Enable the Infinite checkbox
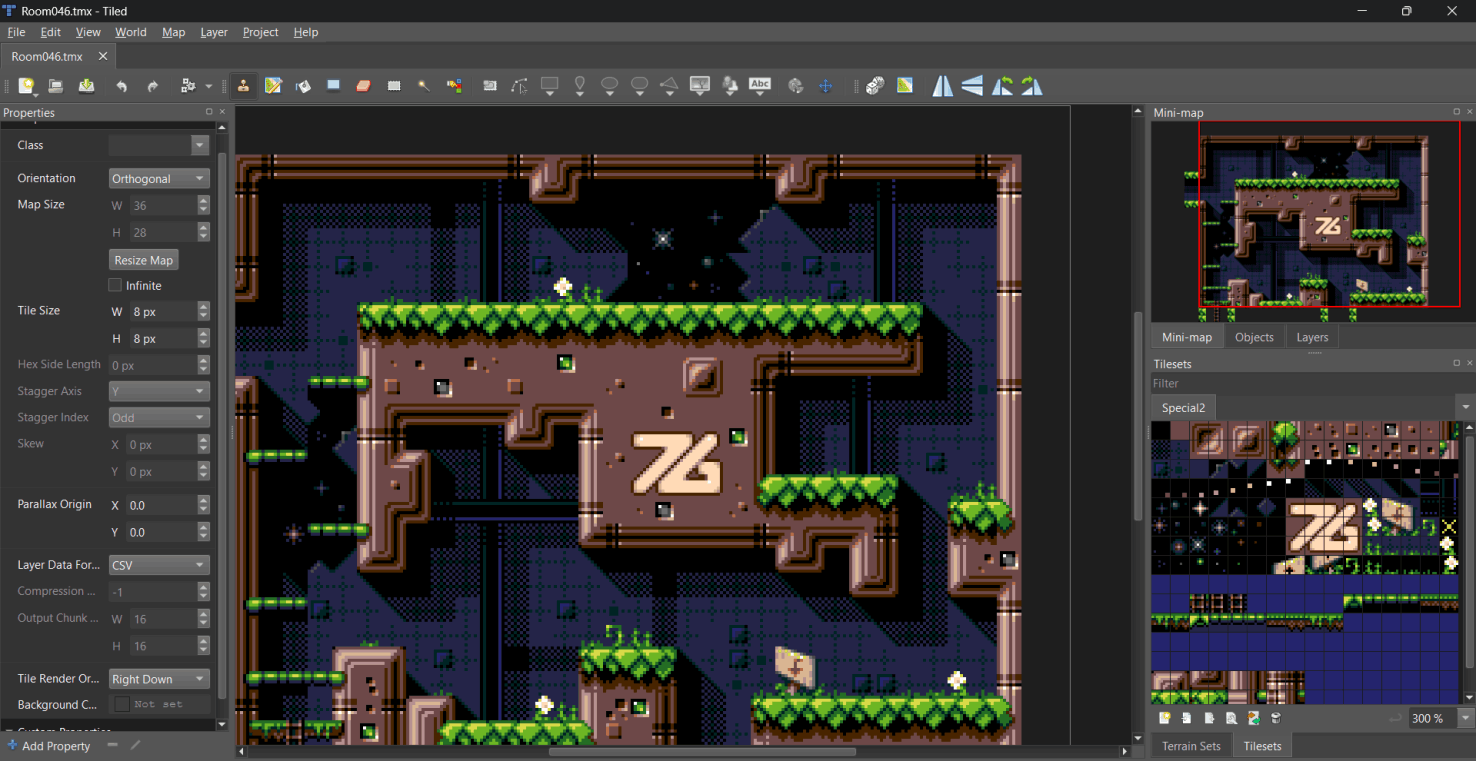 115,285
